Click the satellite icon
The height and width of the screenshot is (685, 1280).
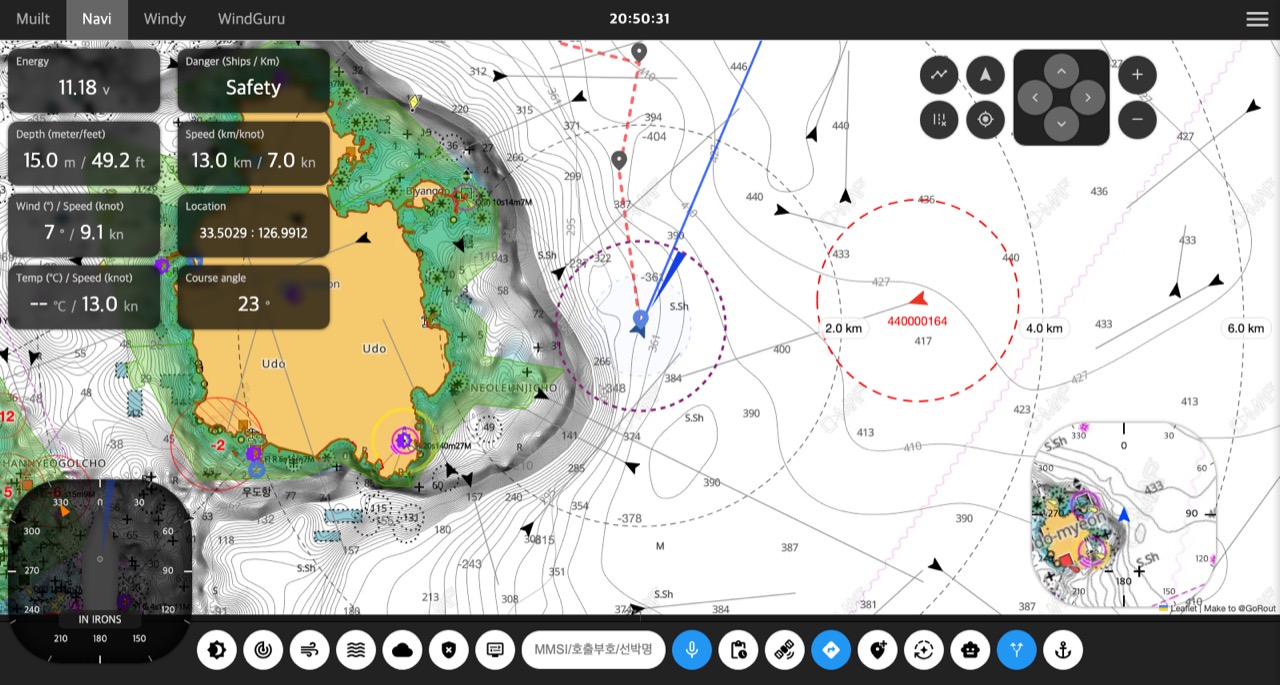click(x=785, y=650)
